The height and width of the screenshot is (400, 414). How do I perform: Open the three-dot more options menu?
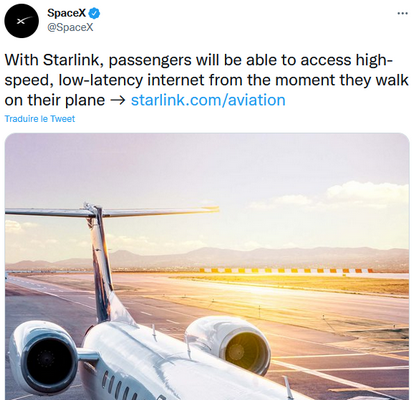coord(403,13)
